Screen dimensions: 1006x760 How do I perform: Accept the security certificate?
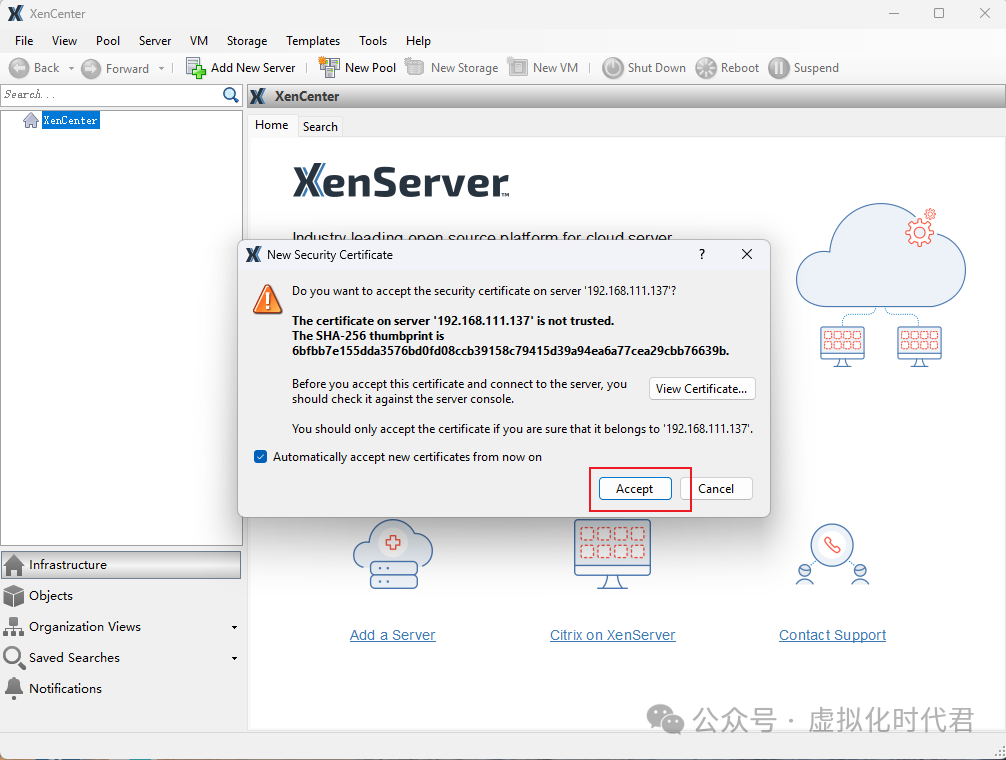(x=634, y=489)
